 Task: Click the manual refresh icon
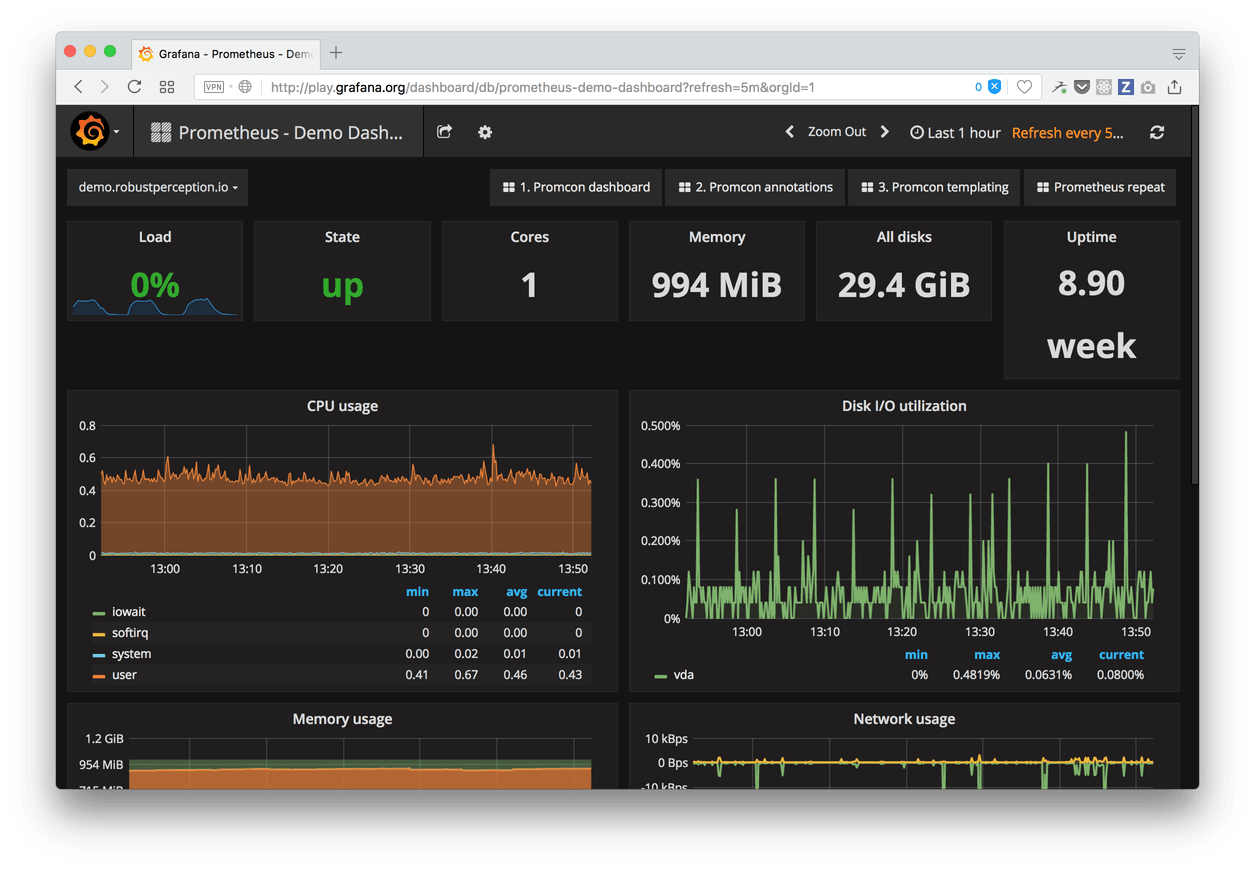(x=1156, y=131)
